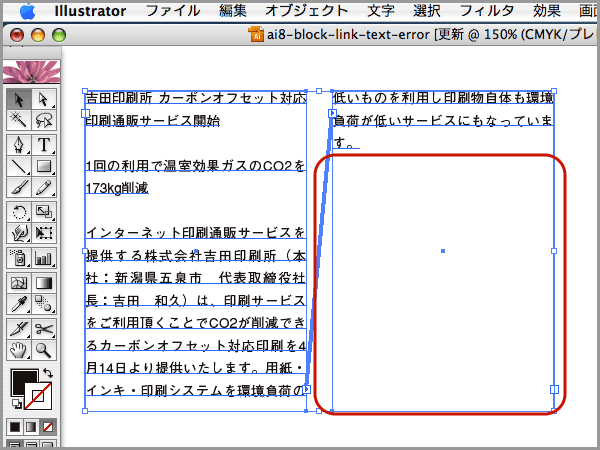Select the Blend tool

[x=44, y=304]
